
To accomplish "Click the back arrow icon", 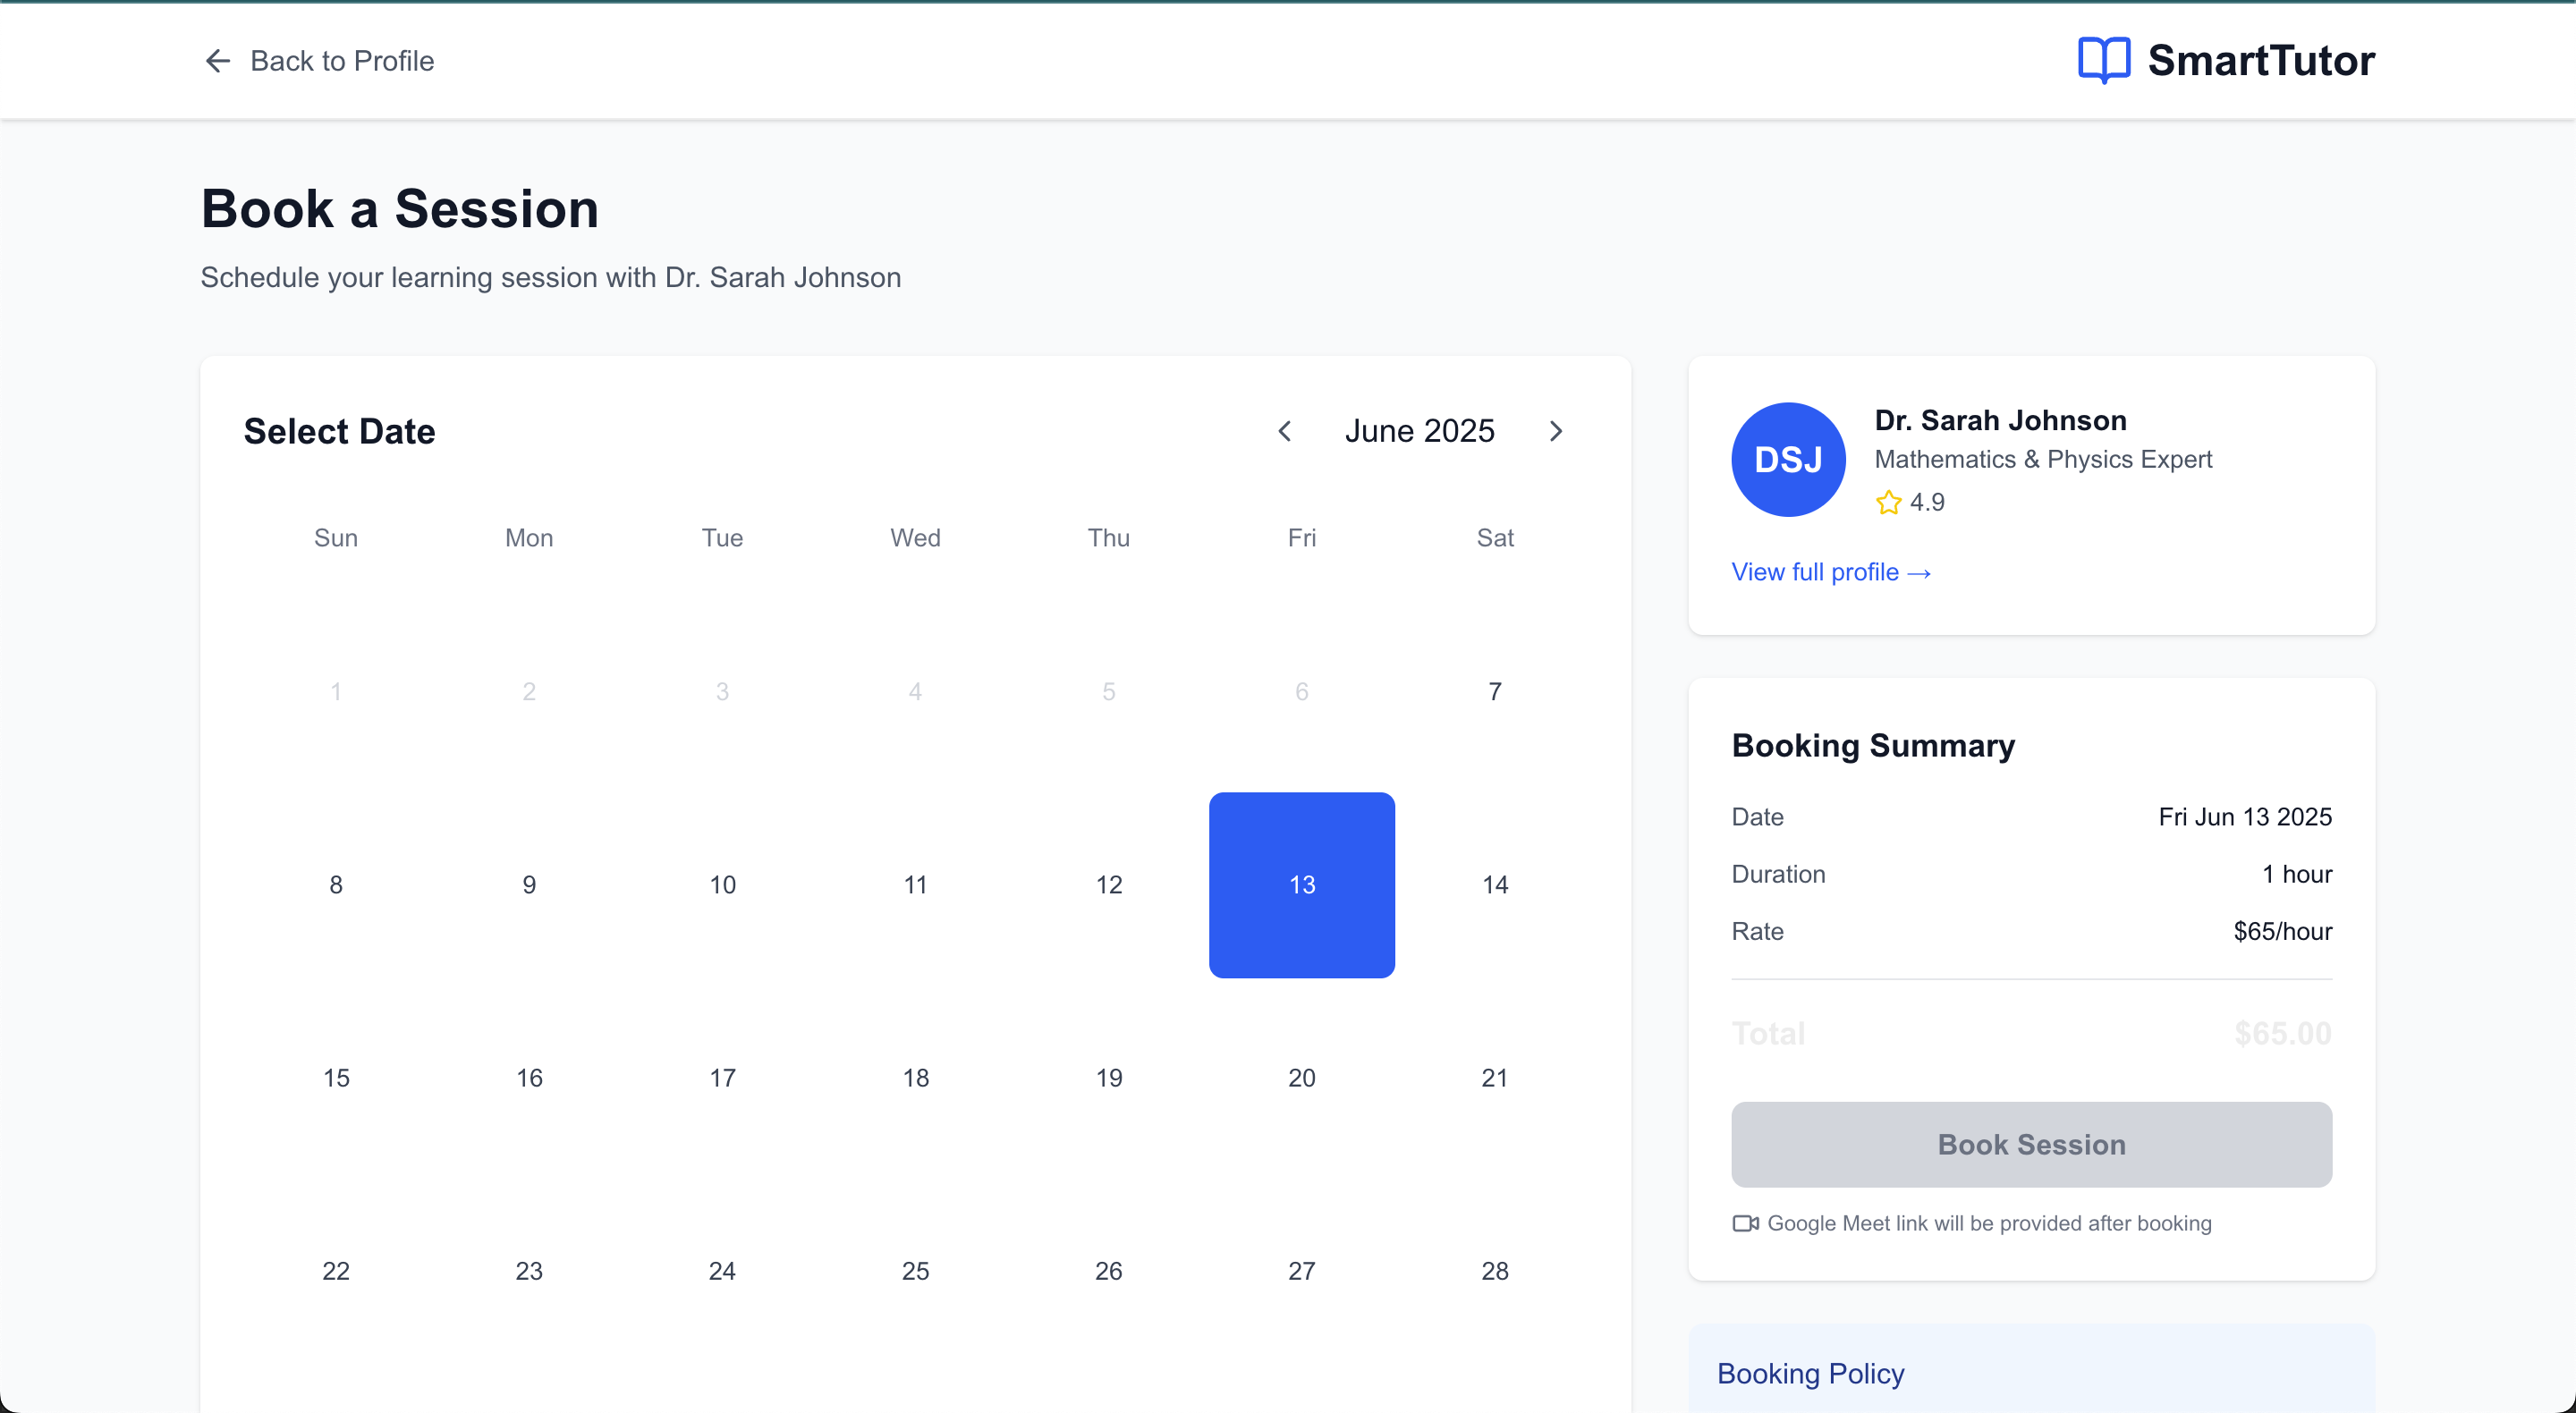I will click(x=217, y=61).
